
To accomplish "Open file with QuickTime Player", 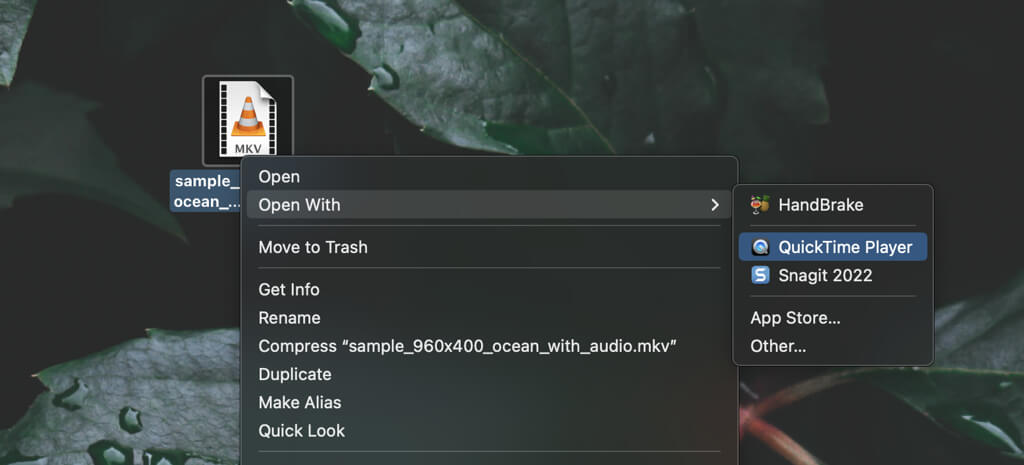I will point(833,248).
